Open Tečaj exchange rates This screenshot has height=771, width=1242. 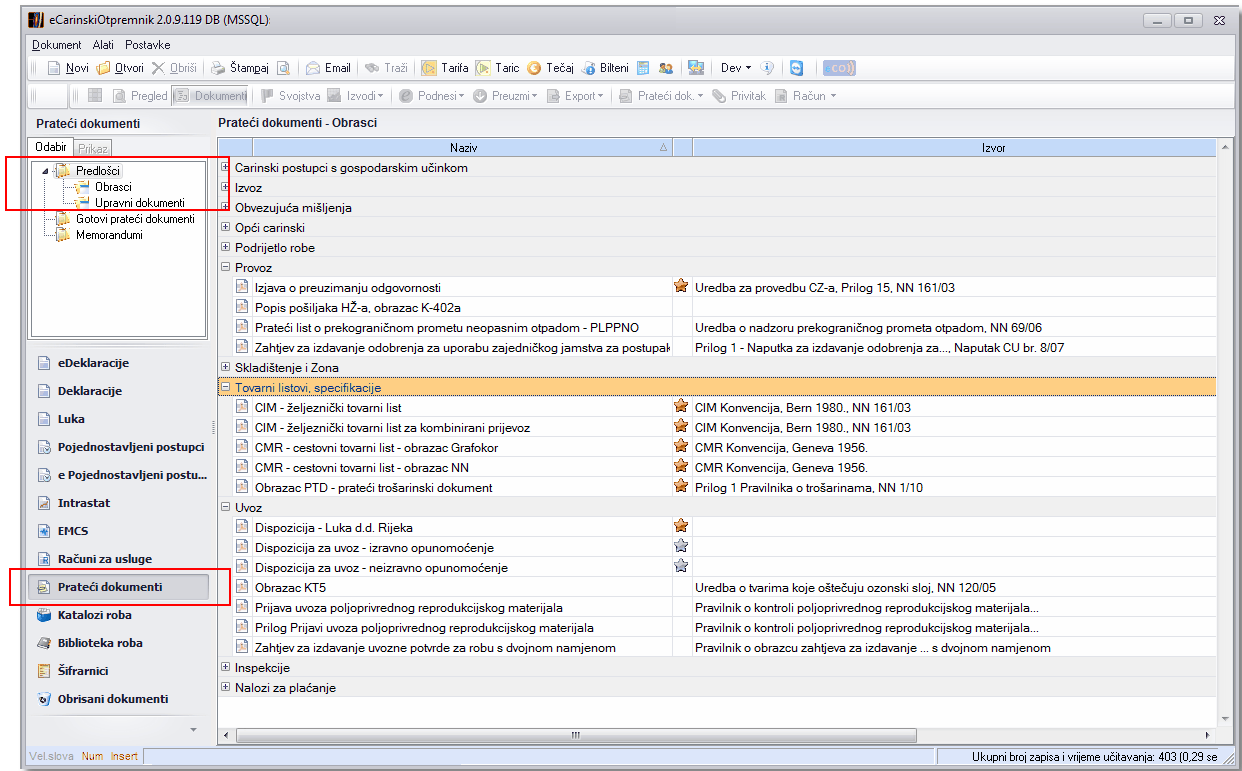coord(550,68)
